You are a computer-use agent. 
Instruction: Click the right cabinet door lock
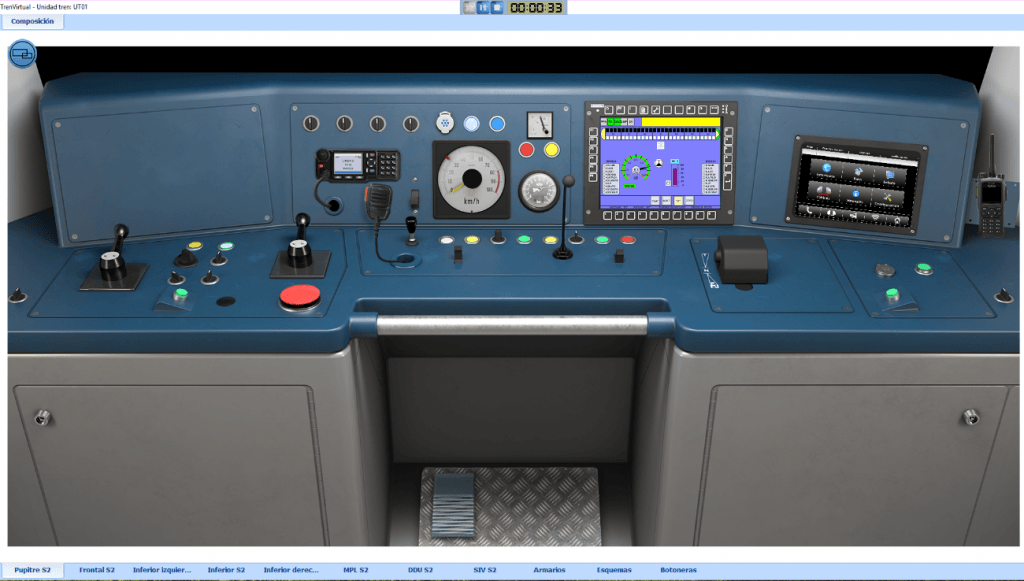pyautogui.click(x=971, y=416)
